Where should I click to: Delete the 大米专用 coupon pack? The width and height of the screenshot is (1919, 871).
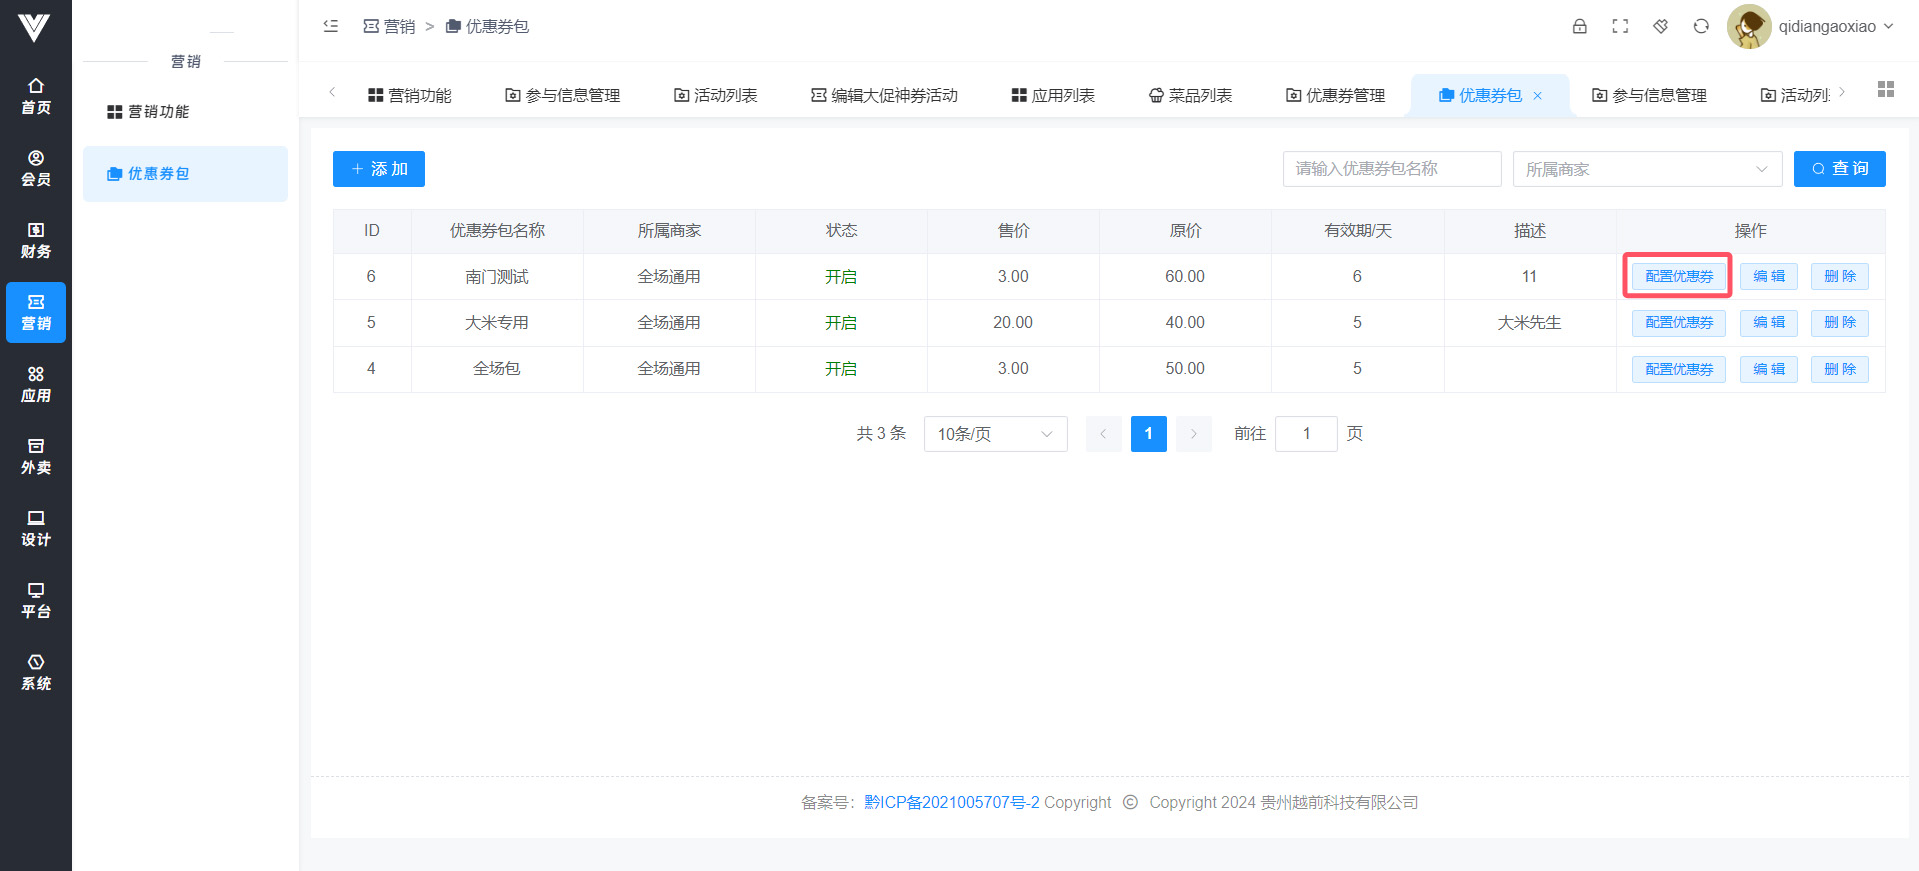(1839, 323)
